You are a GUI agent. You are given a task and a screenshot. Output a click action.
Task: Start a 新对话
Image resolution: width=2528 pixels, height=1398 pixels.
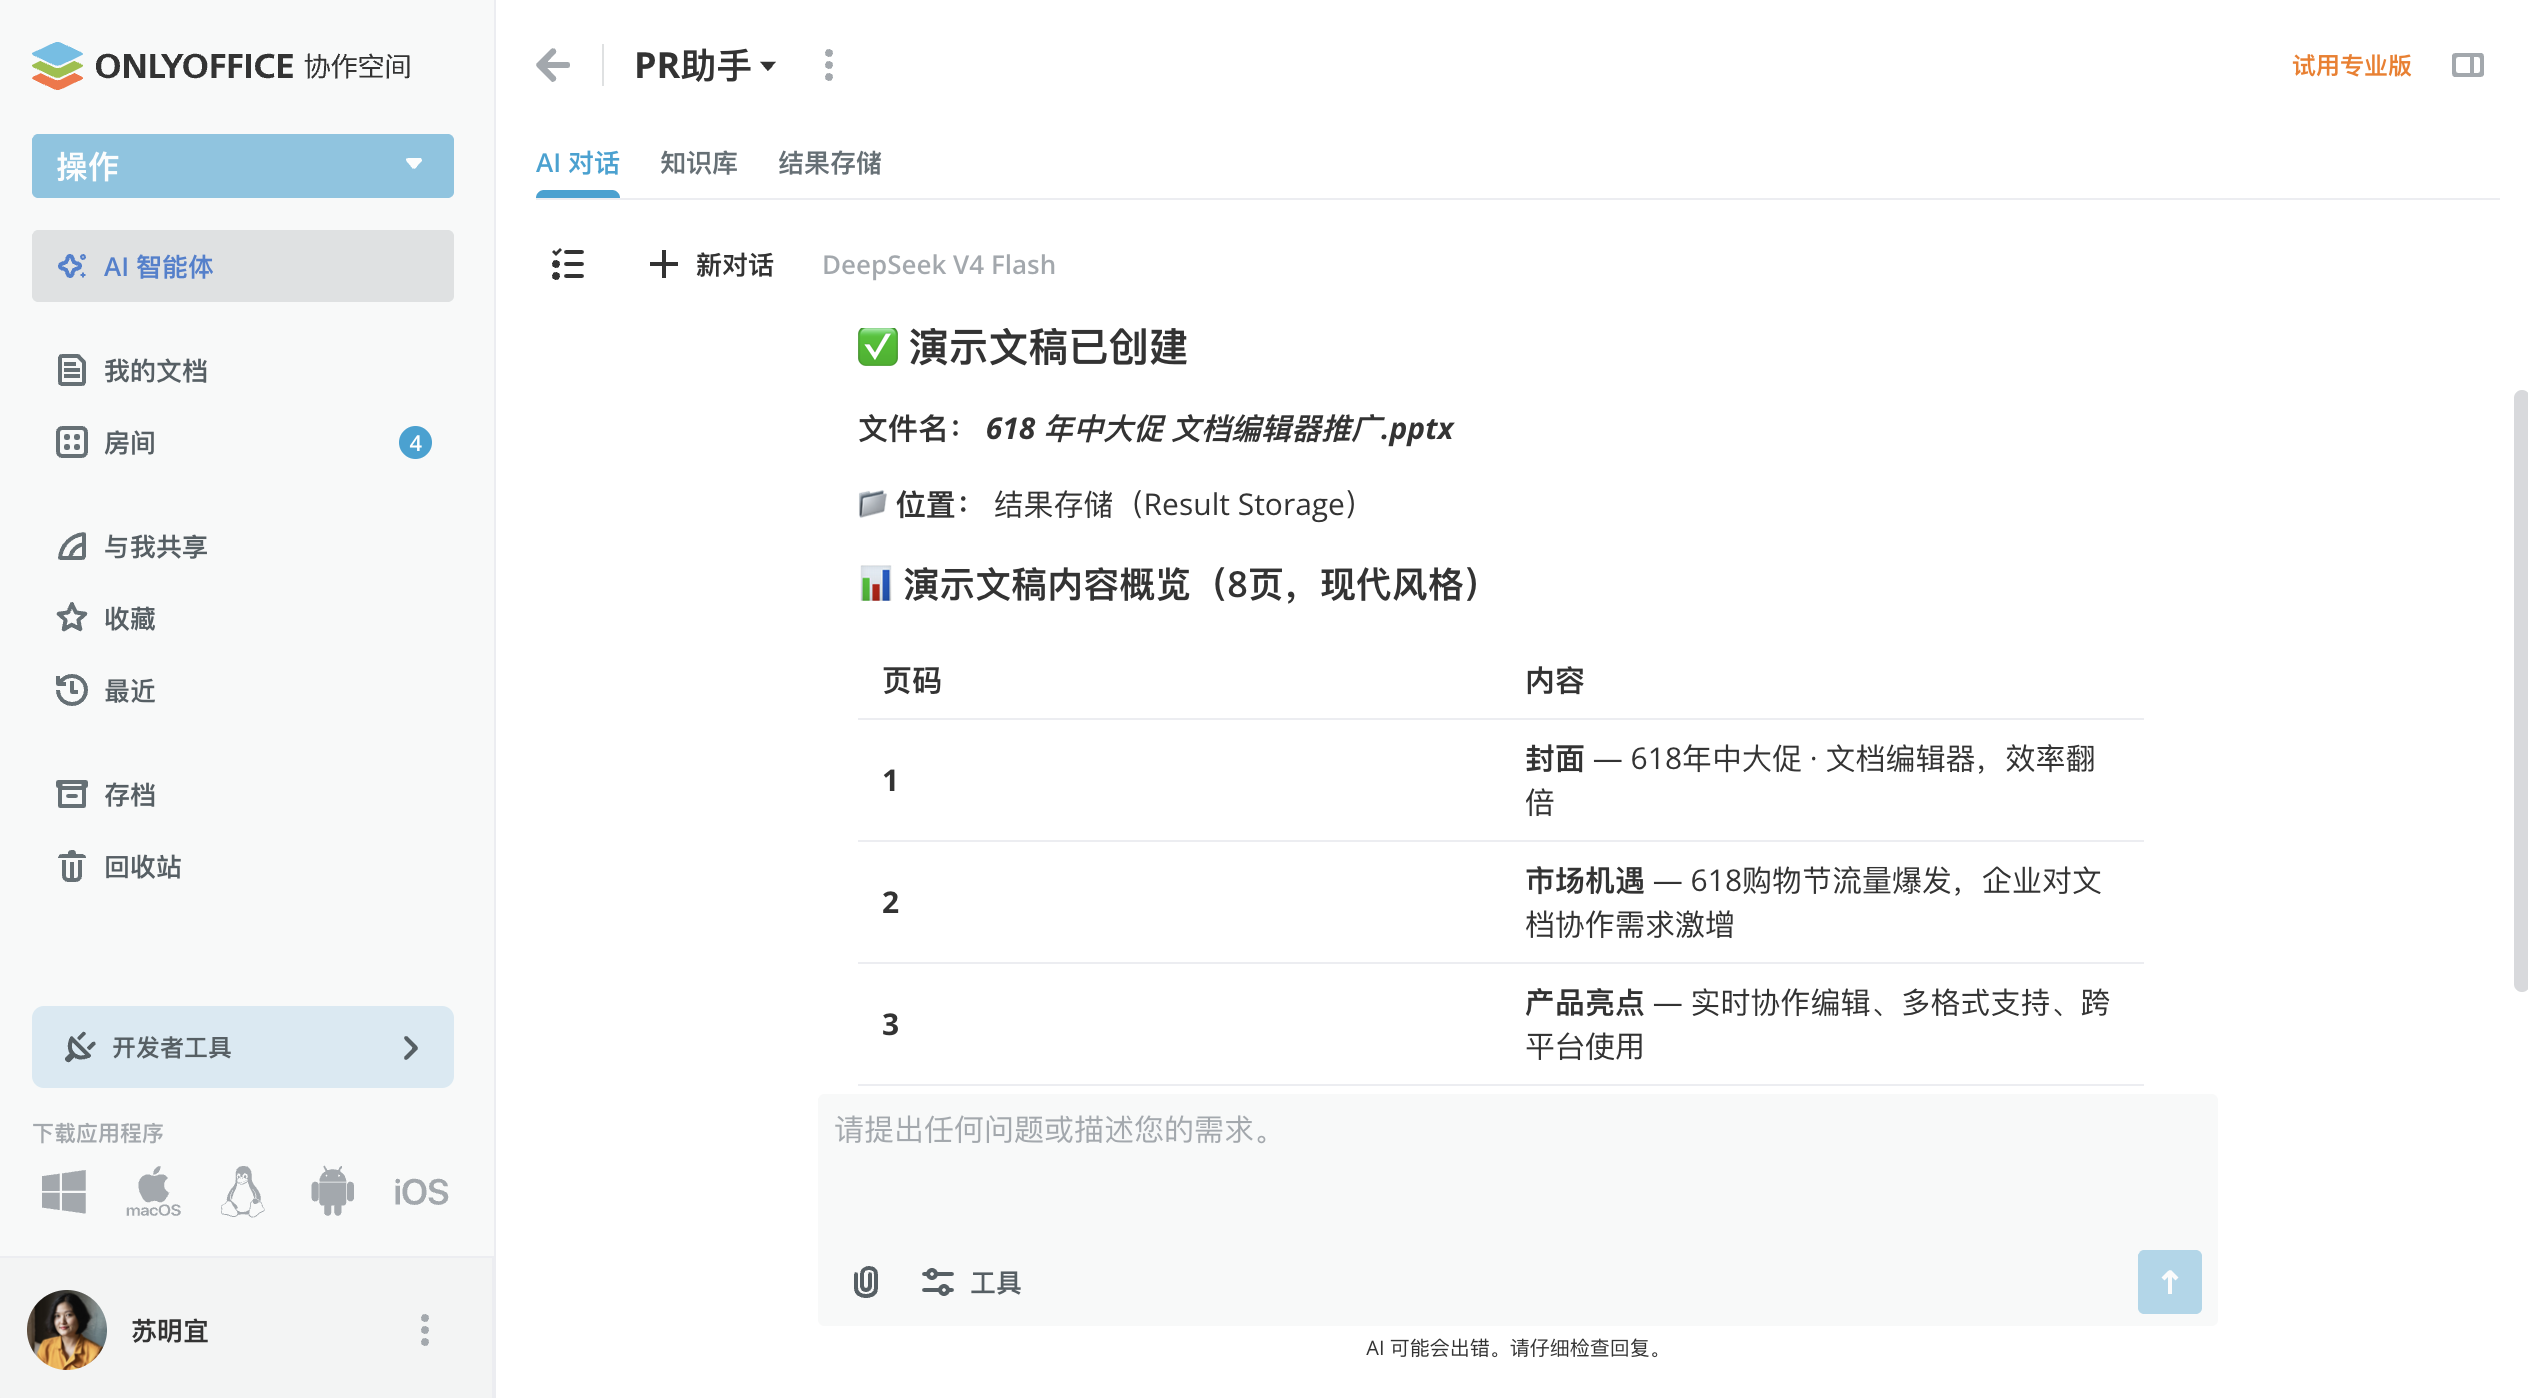tap(712, 265)
